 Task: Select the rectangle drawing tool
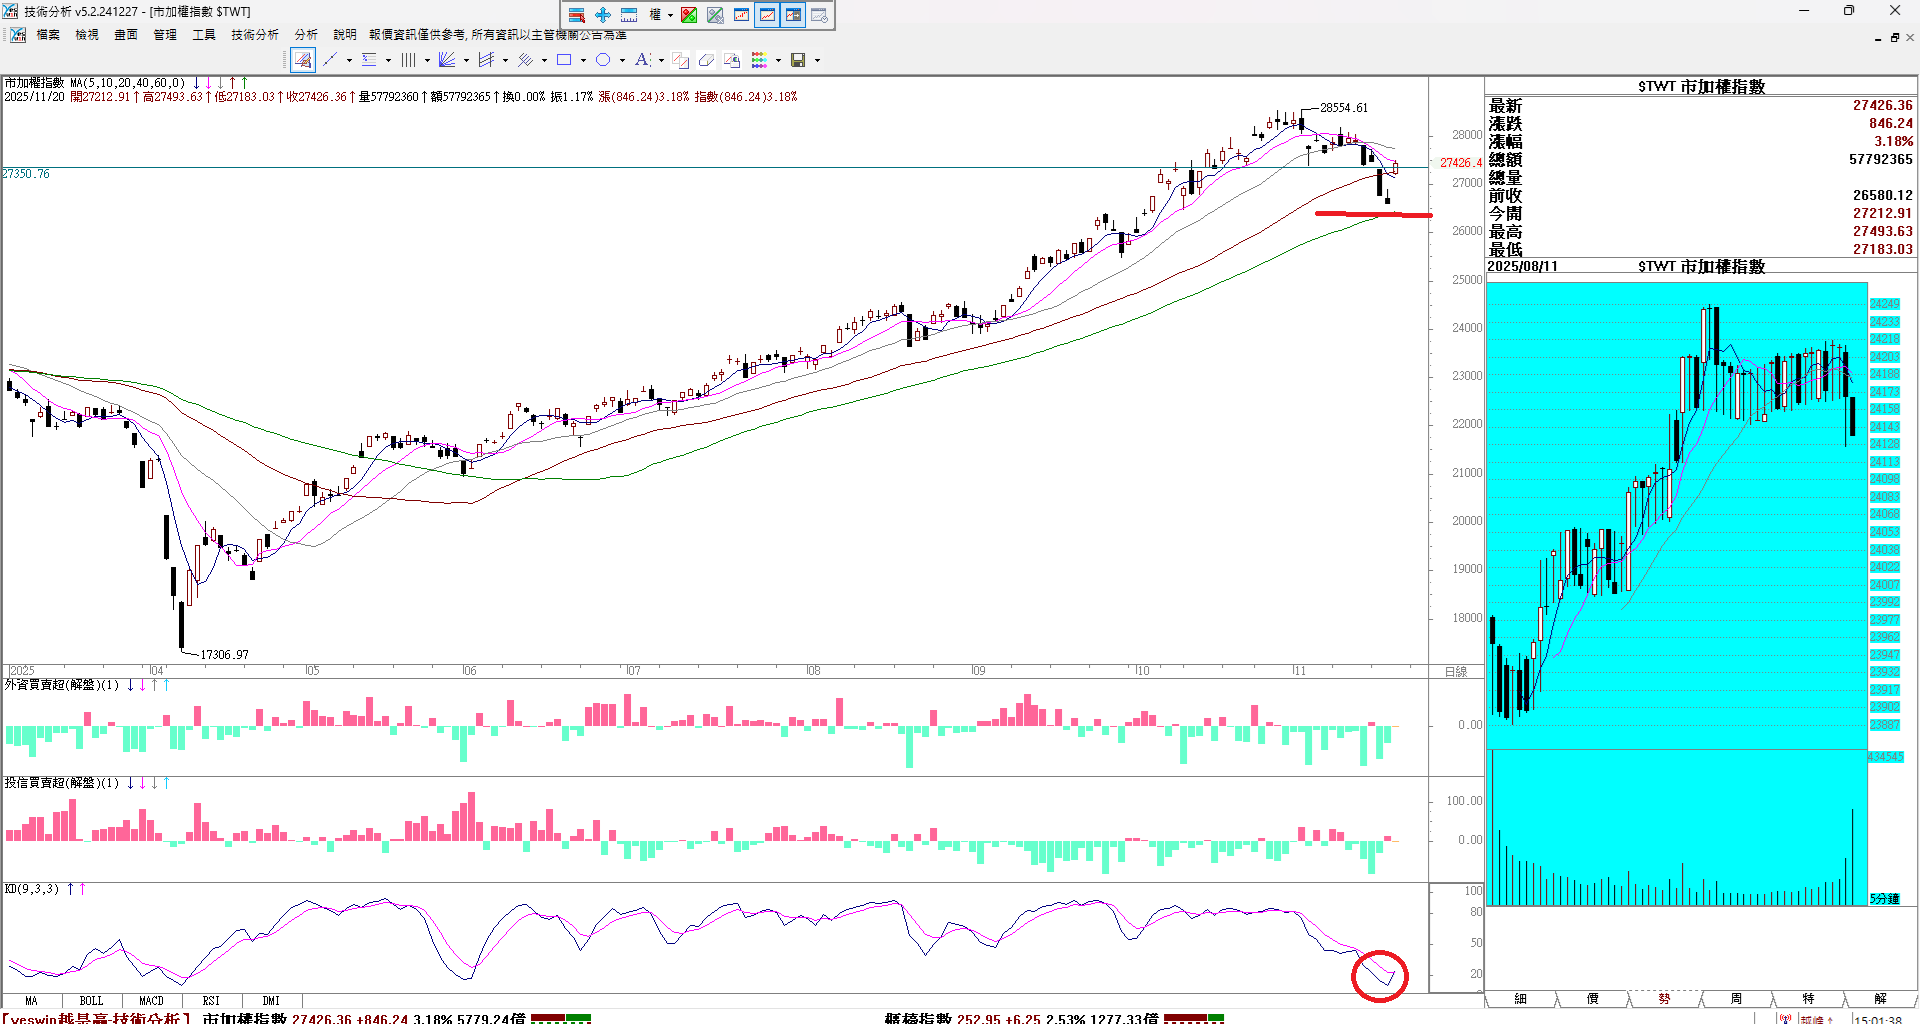[564, 60]
